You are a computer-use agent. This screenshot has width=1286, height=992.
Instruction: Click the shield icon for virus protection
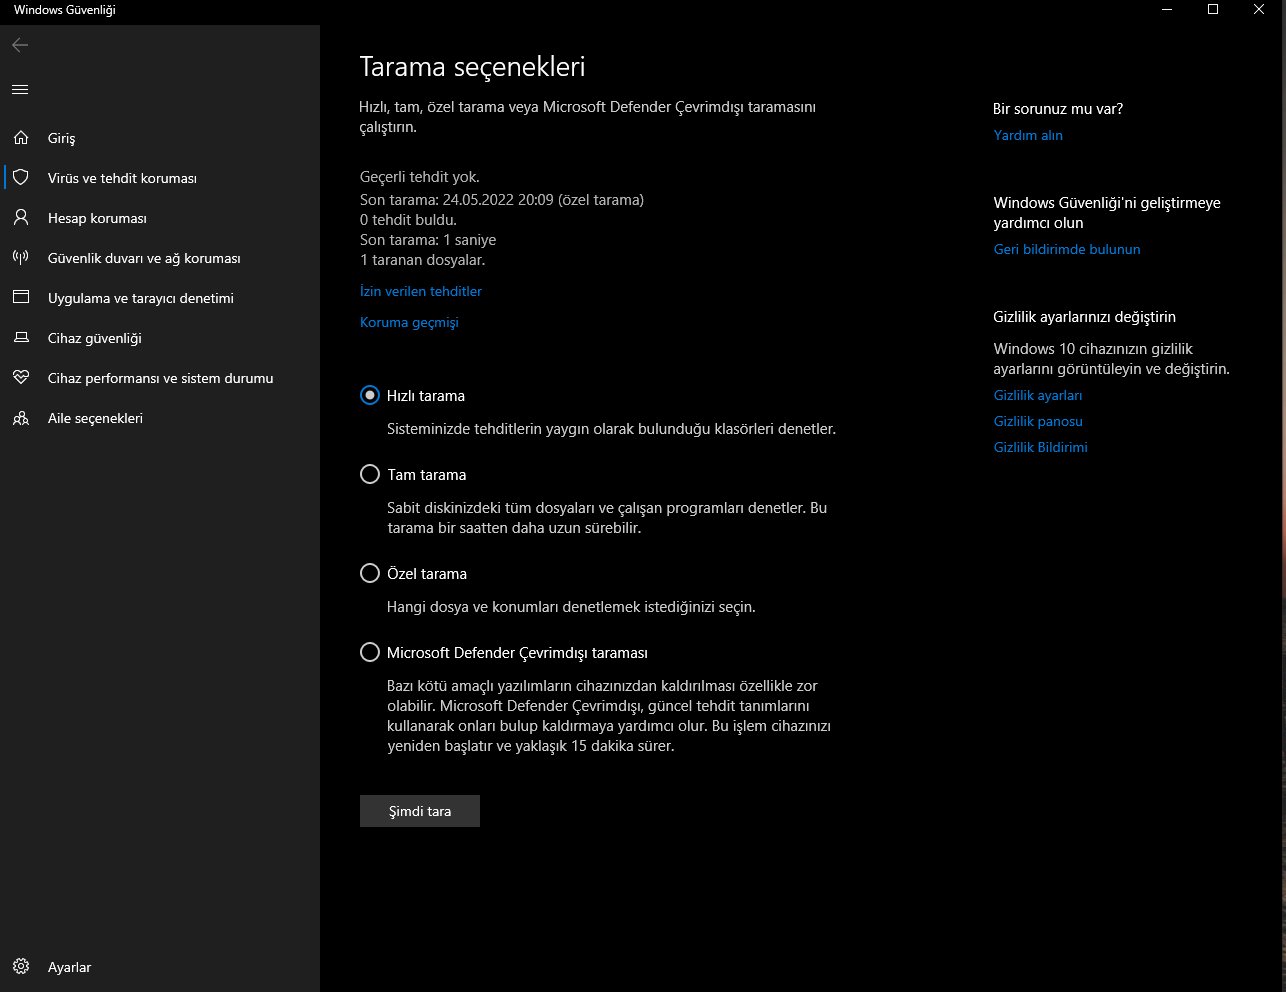21,178
